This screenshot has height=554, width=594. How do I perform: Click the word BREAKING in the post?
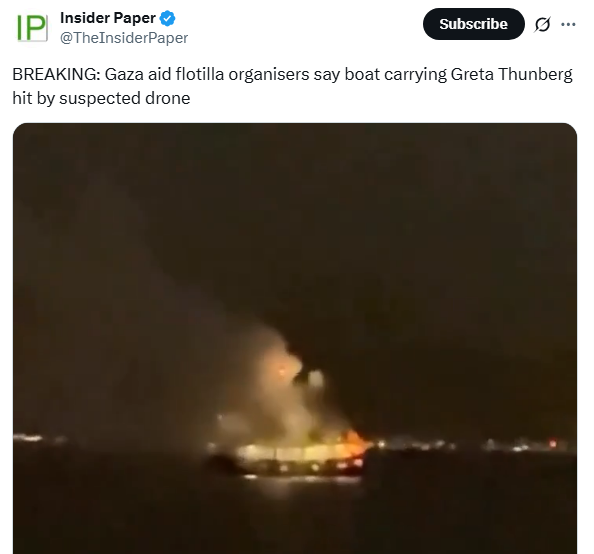(x=55, y=74)
